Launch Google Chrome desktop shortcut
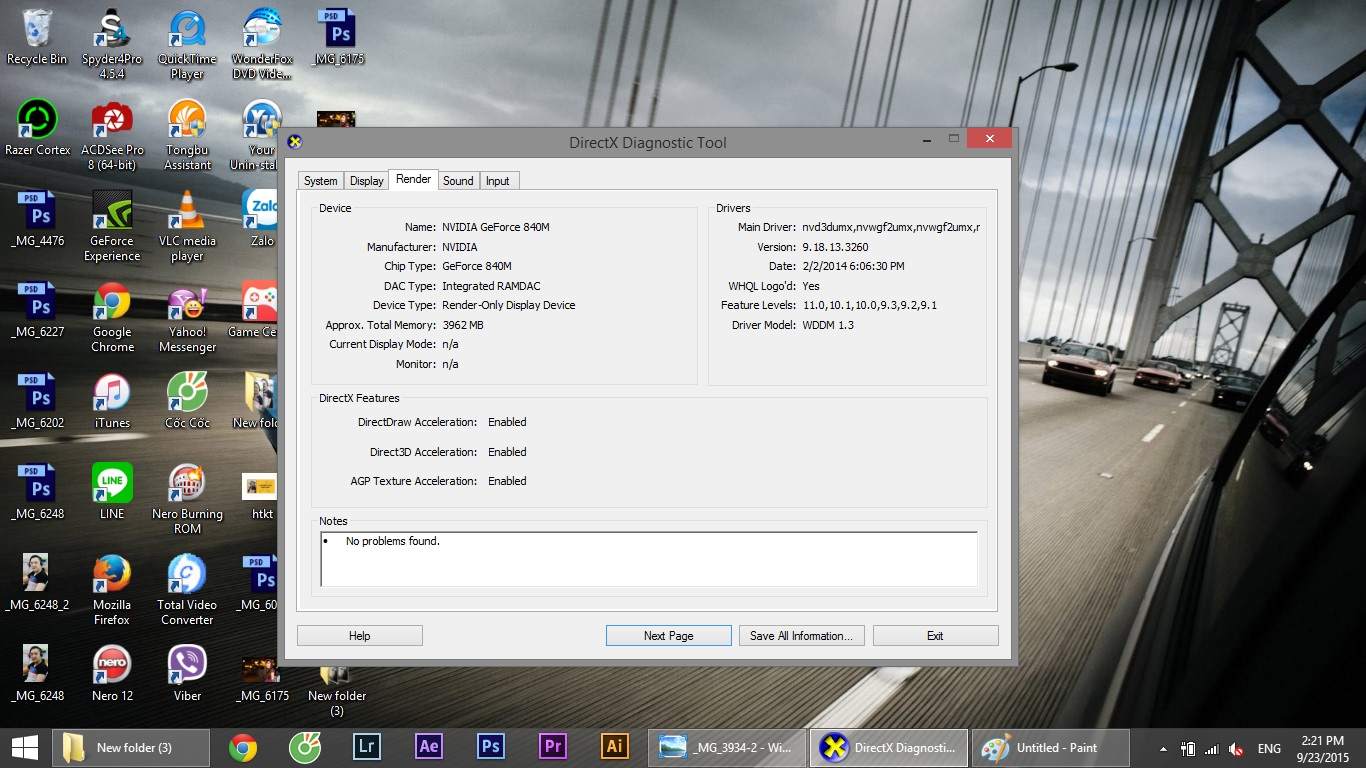This screenshot has height=768, width=1366. point(112,318)
